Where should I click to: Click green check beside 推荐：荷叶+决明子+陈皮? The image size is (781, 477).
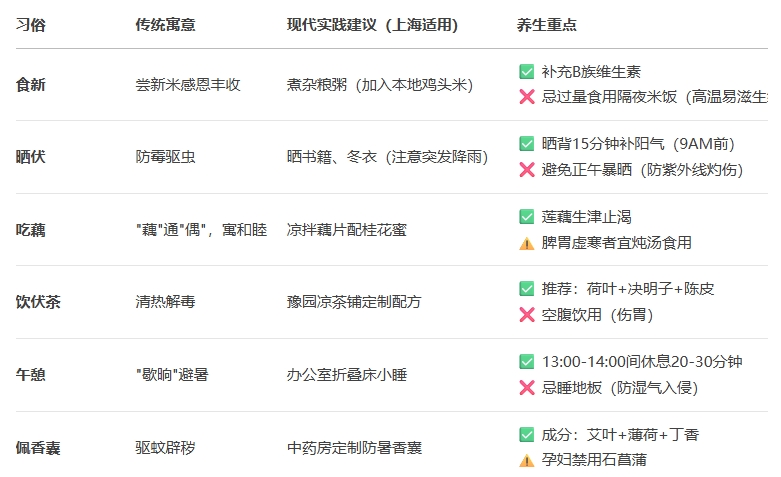tap(526, 289)
